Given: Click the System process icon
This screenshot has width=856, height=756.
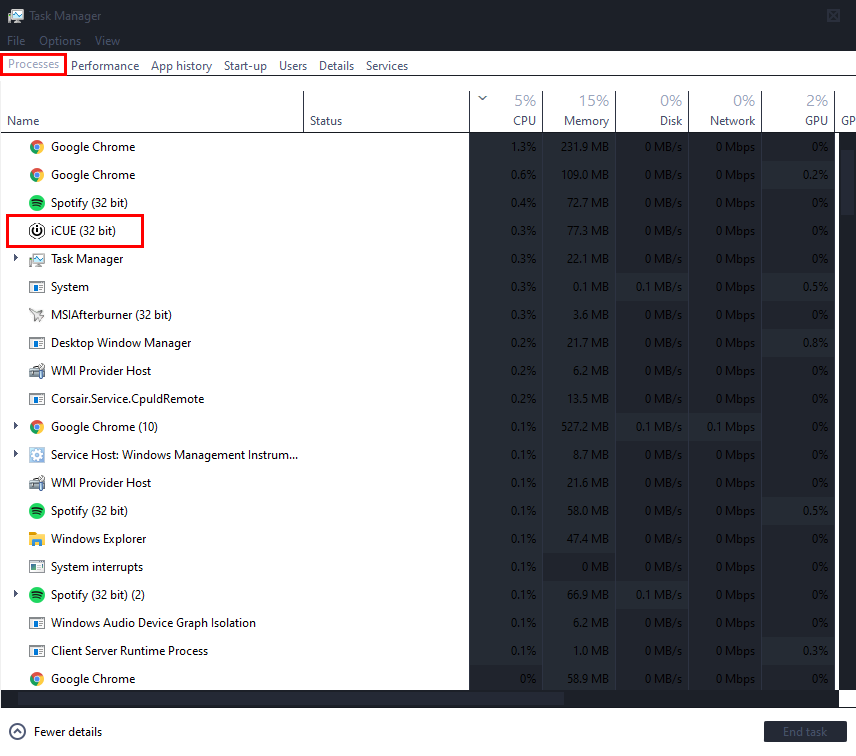Looking at the screenshot, I should click(37, 287).
